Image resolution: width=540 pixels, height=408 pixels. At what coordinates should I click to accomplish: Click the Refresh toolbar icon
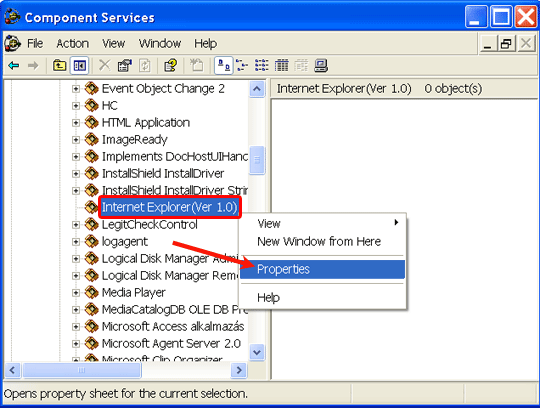point(145,65)
